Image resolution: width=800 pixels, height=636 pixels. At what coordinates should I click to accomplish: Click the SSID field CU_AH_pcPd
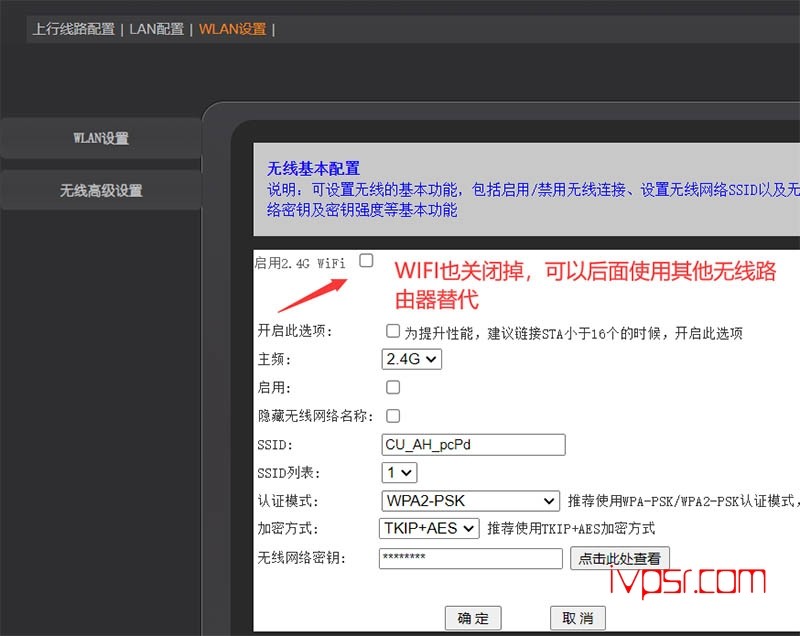pyautogui.click(x=473, y=445)
